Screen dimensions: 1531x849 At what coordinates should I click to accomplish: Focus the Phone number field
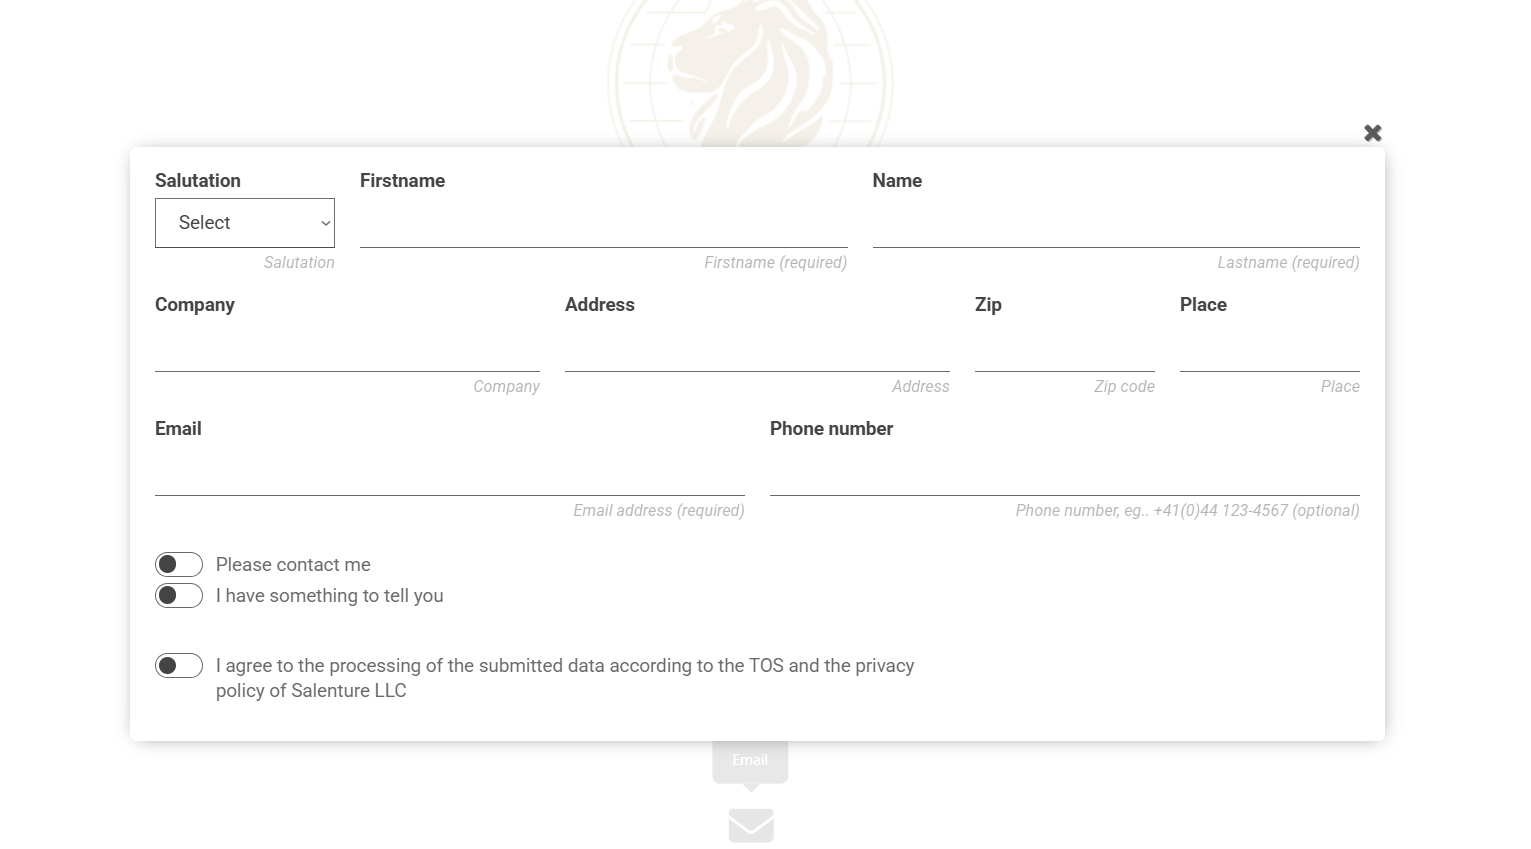pyautogui.click(x=1065, y=471)
